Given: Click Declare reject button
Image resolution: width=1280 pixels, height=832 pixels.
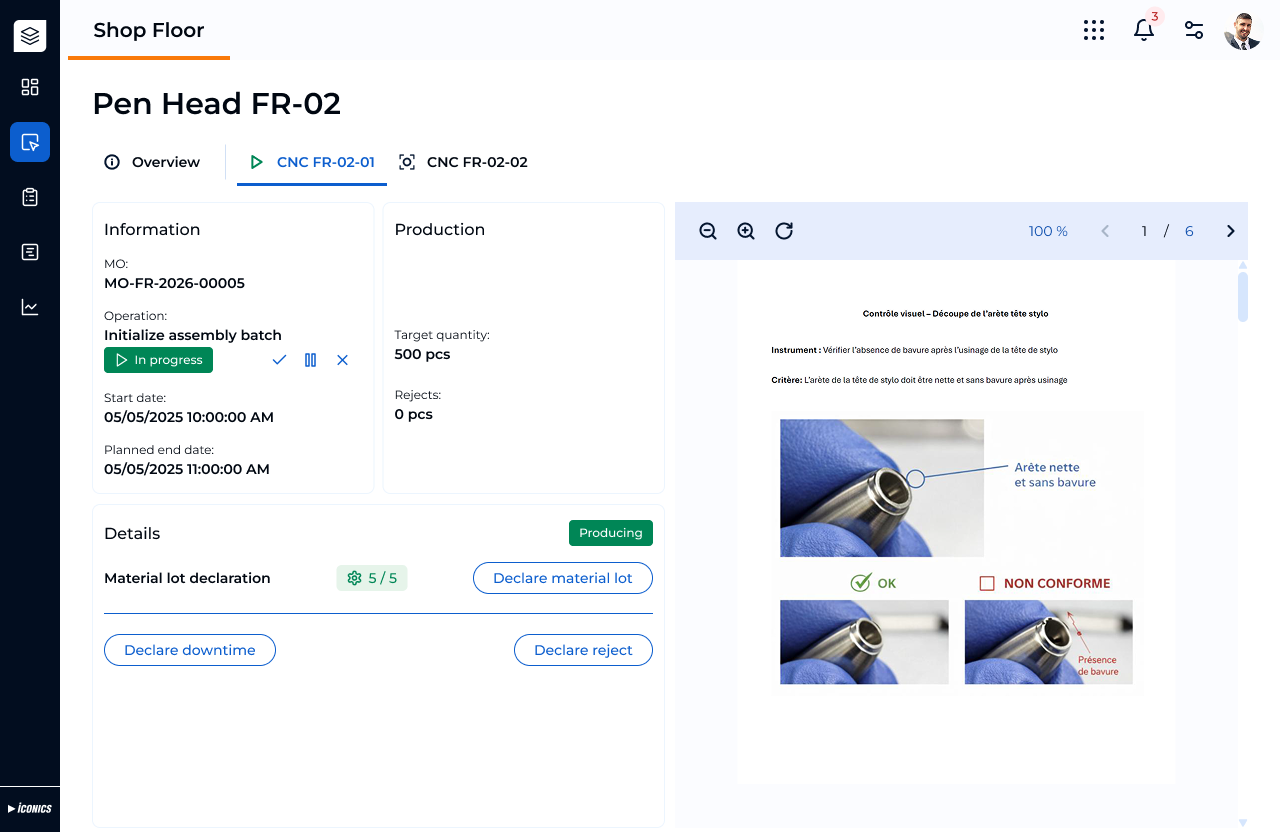Looking at the screenshot, I should click(x=583, y=650).
